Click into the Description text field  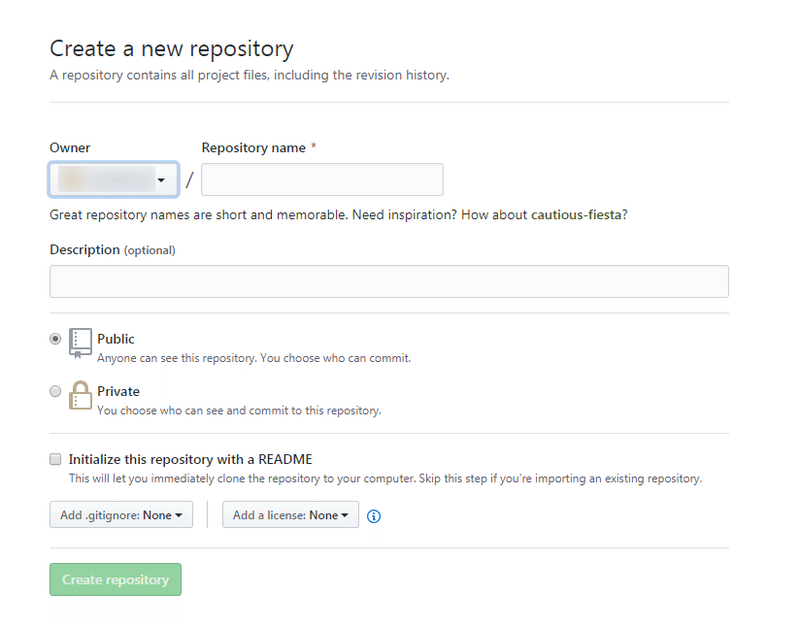[x=389, y=282]
